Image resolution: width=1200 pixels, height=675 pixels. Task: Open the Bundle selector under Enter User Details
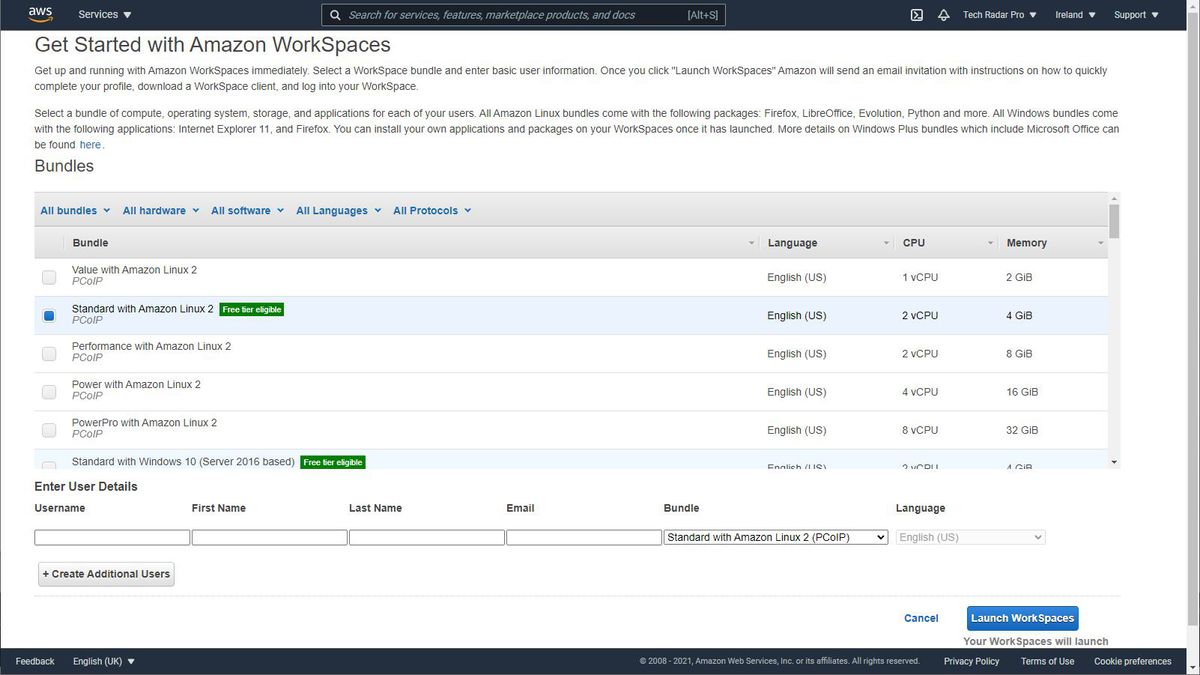[x=775, y=537]
